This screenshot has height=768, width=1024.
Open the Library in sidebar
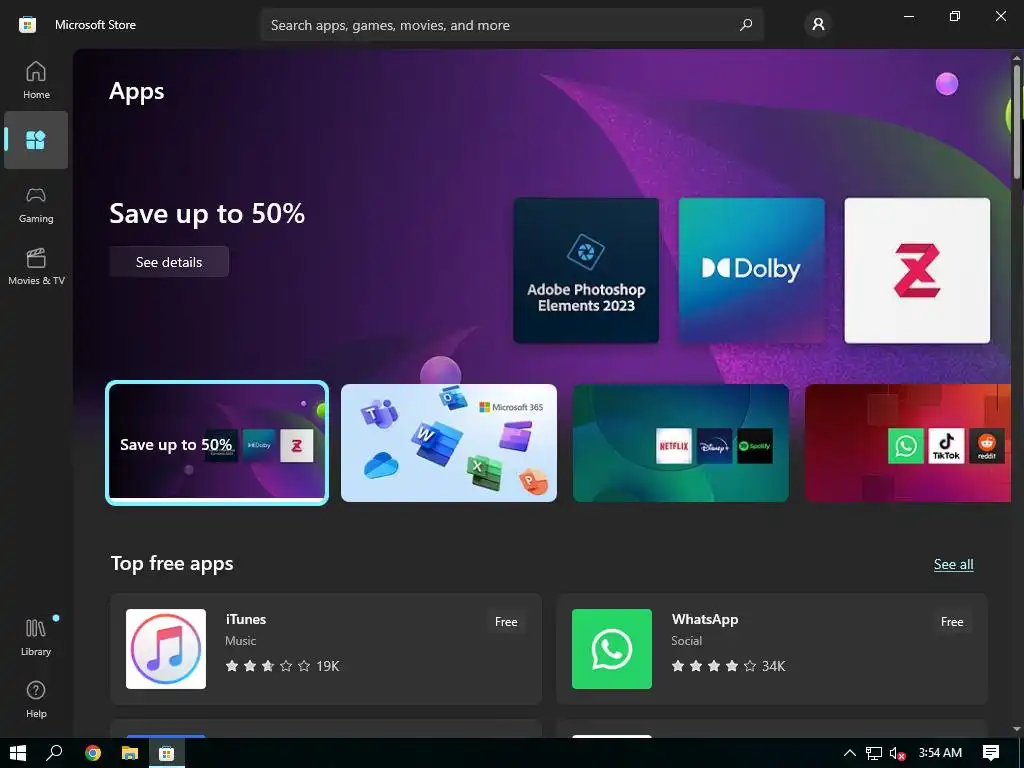click(36, 637)
